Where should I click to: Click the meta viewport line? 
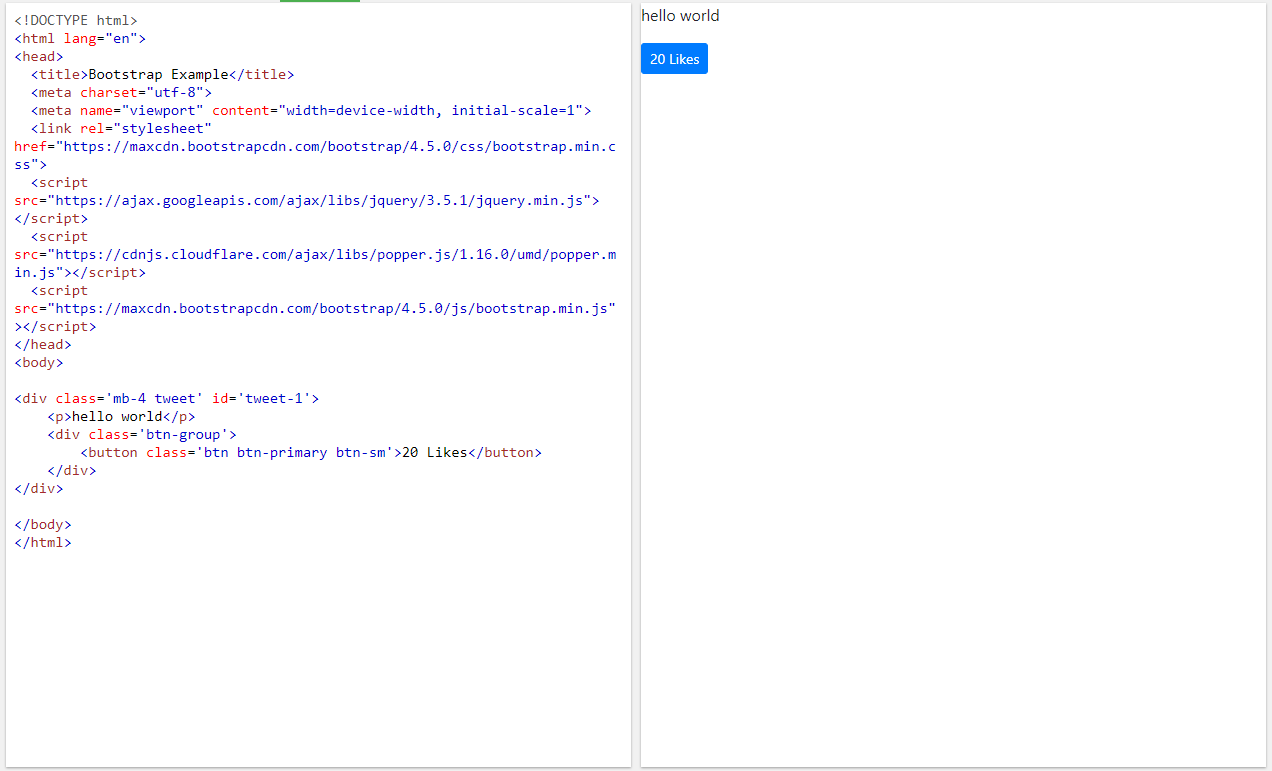311,110
